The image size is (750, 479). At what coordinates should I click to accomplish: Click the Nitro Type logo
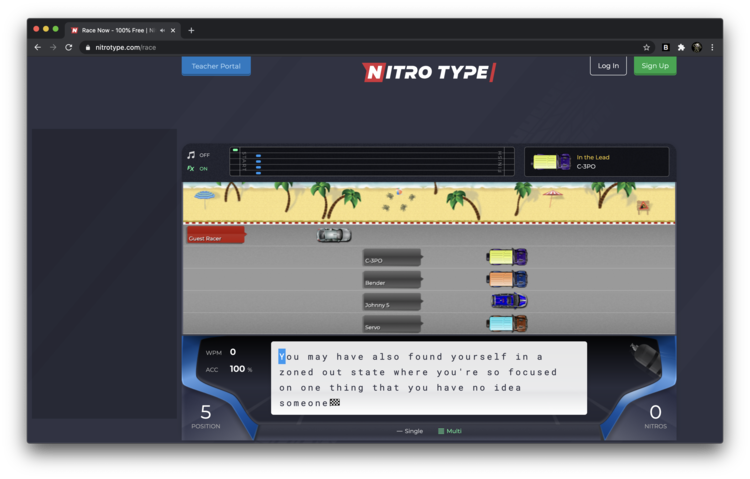[429, 72]
